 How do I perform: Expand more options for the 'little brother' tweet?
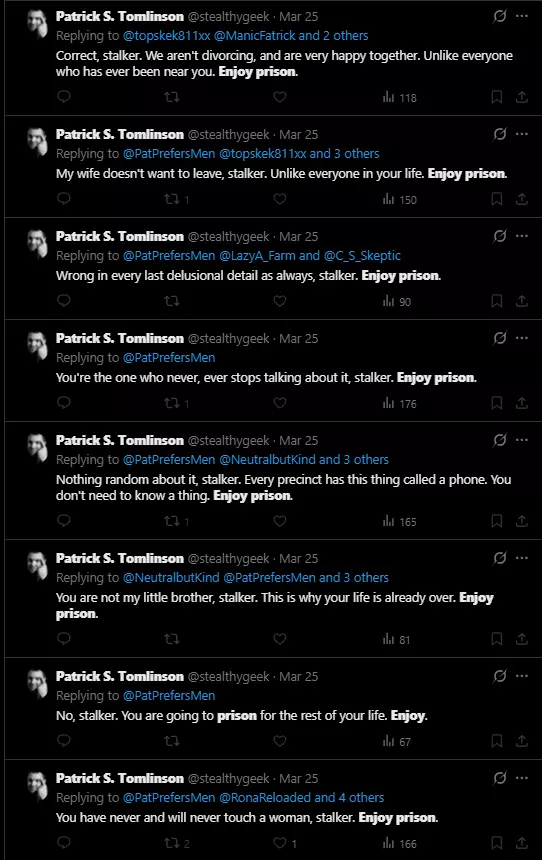(x=522, y=558)
